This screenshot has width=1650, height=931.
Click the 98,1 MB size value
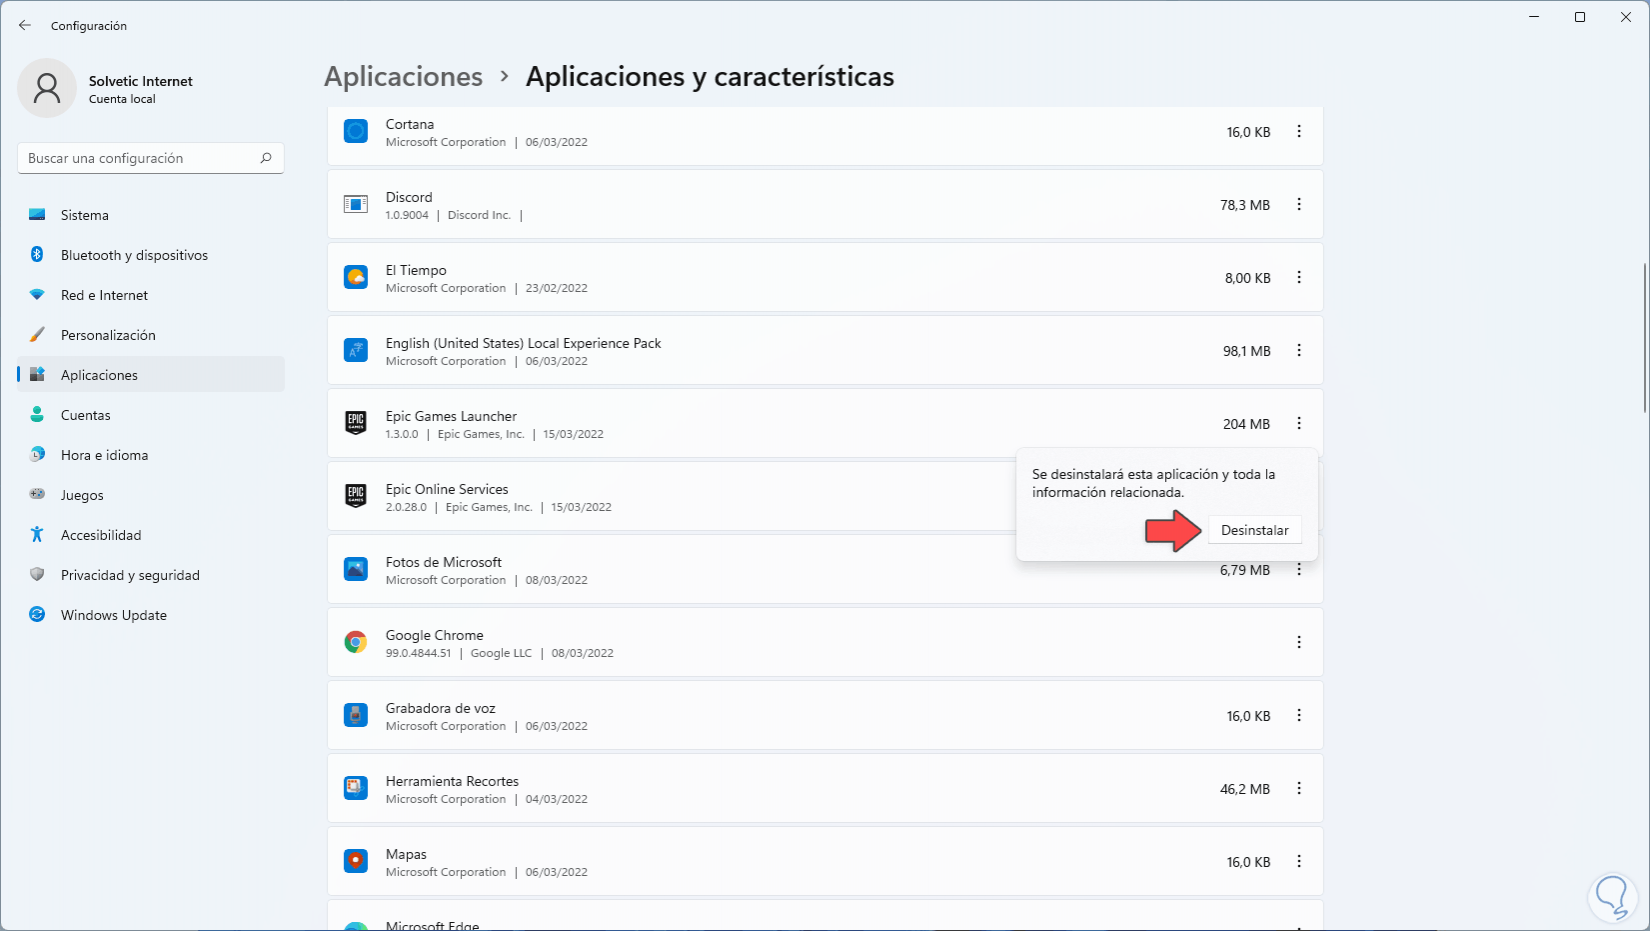click(x=1246, y=351)
